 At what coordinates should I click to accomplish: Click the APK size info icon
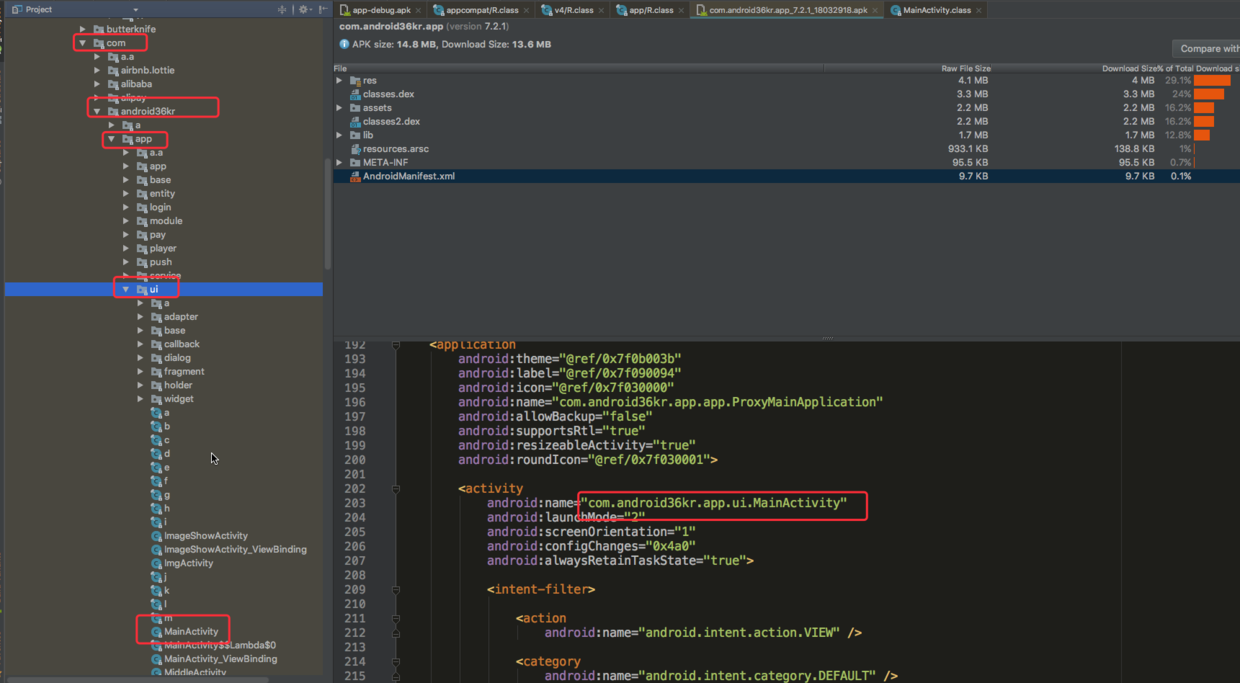344,45
